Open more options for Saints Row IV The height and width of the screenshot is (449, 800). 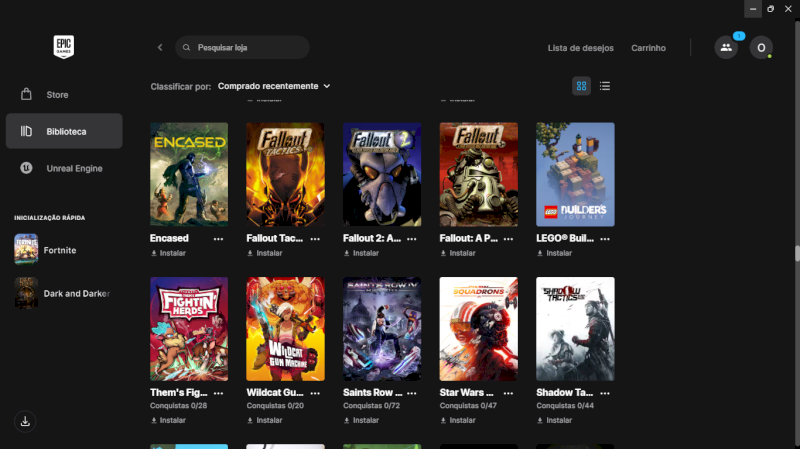tap(412, 393)
